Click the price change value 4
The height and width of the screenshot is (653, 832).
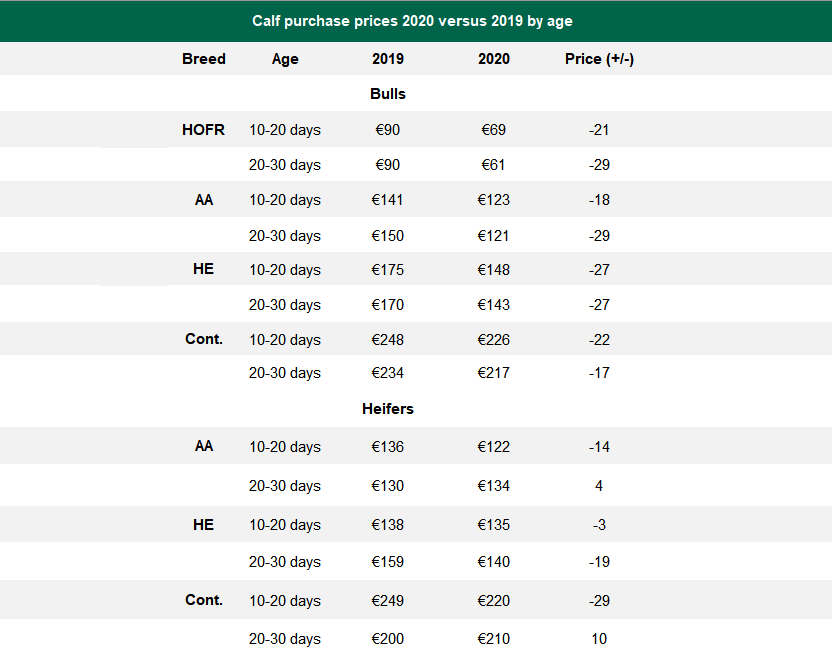coord(599,486)
